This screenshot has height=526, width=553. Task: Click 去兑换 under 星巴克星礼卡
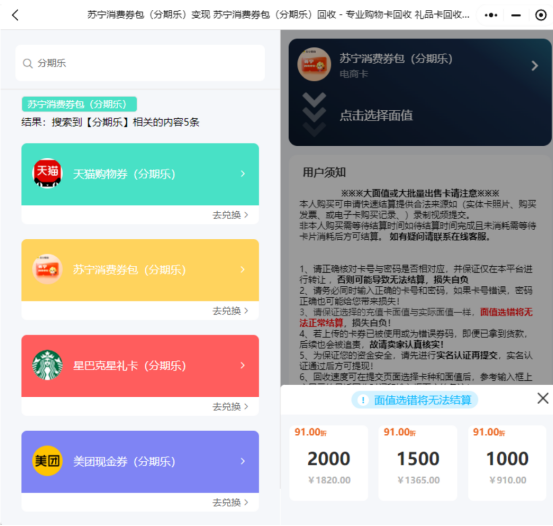230,407
